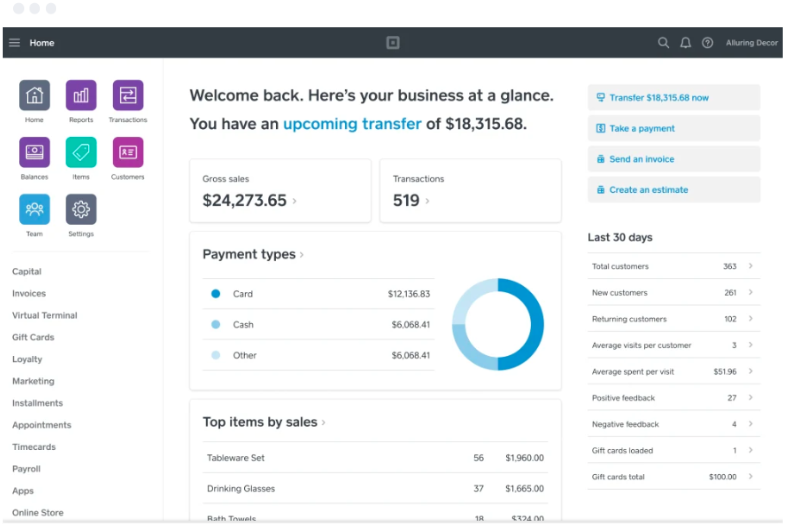Click the notifications bell icon
Image resolution: width=791 pixels, height=525 pixels.
686,43
